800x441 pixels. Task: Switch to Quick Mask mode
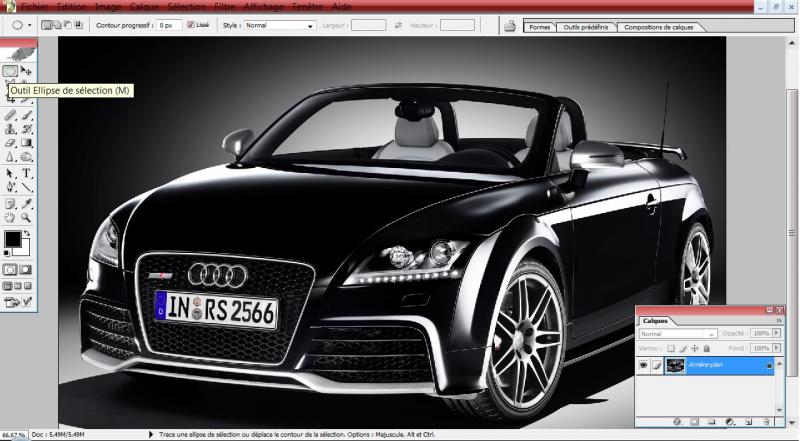(26, 270)
